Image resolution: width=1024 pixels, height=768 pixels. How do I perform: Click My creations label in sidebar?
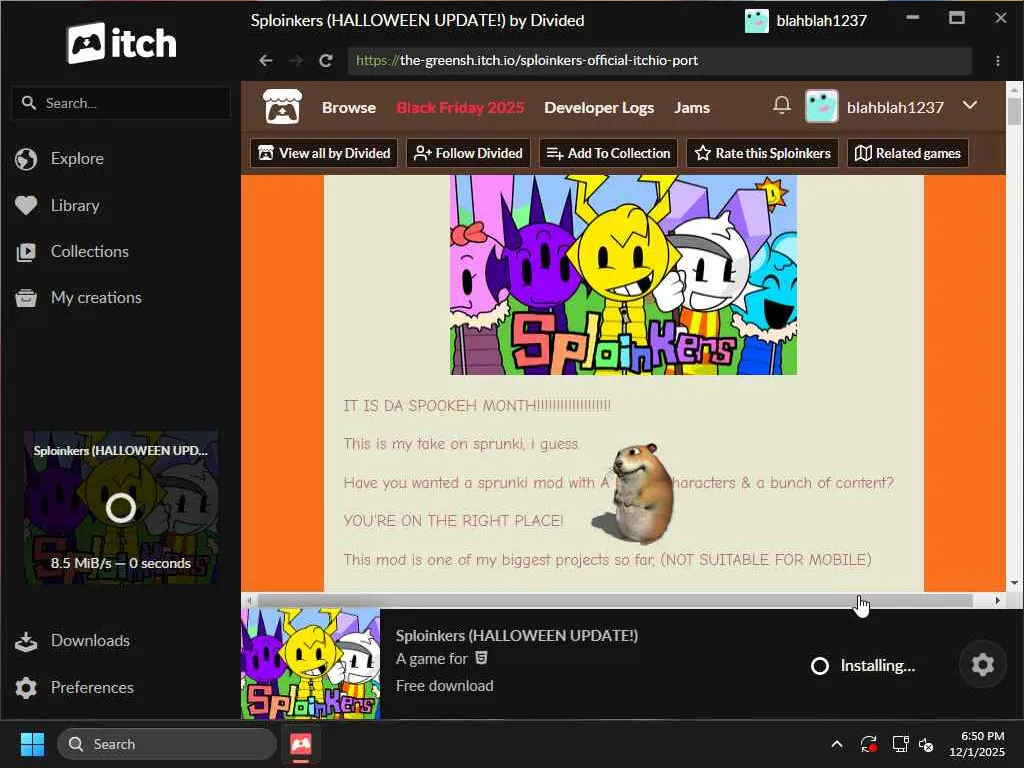96,298
